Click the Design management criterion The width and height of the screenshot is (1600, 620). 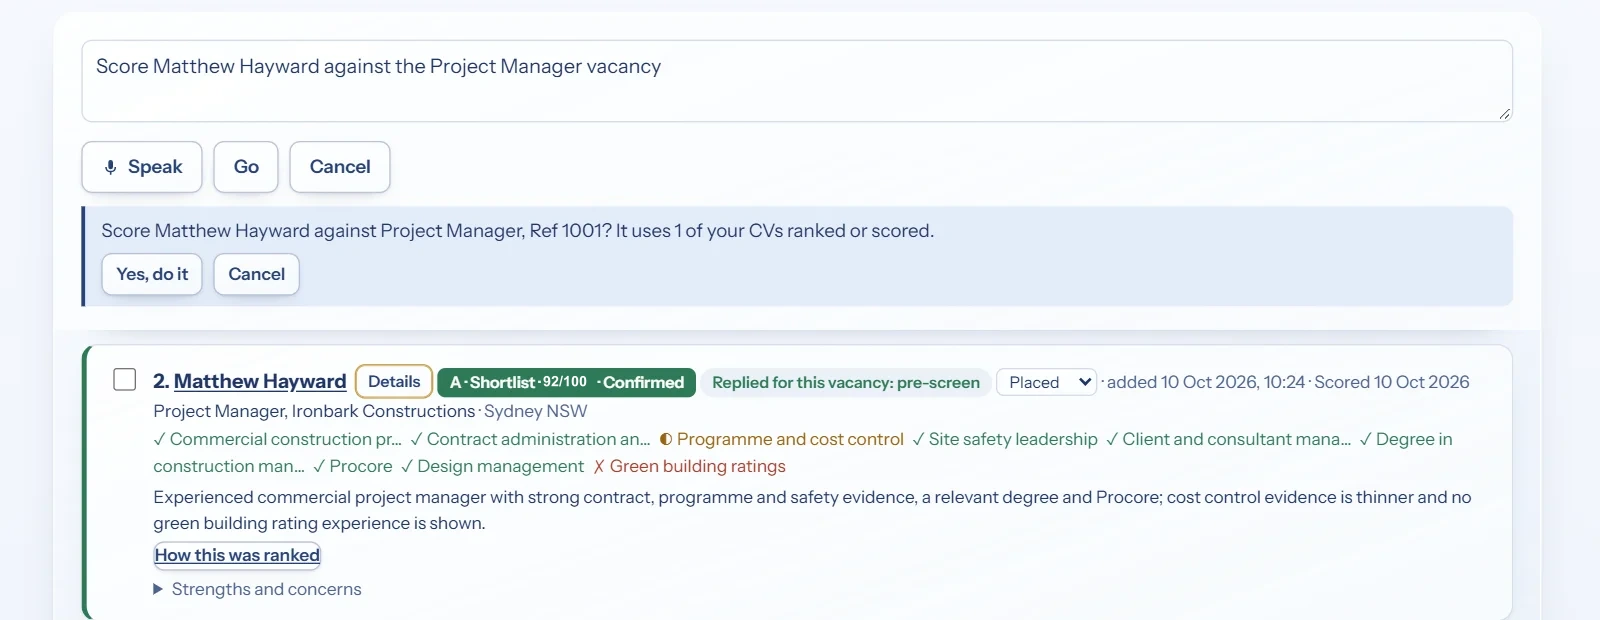(x=492, y=466)
